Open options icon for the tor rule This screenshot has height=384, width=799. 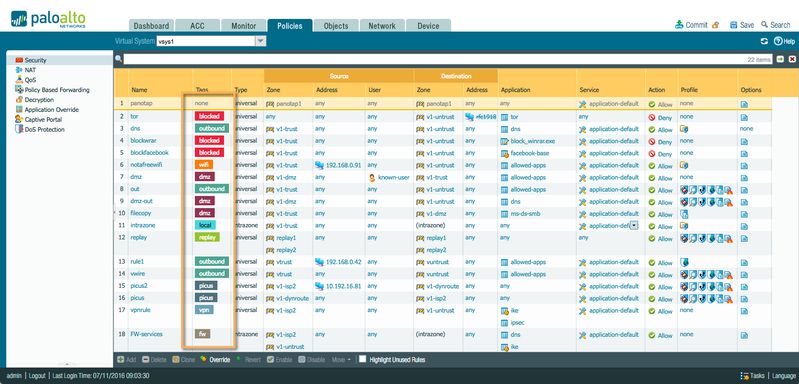point(744,117)
